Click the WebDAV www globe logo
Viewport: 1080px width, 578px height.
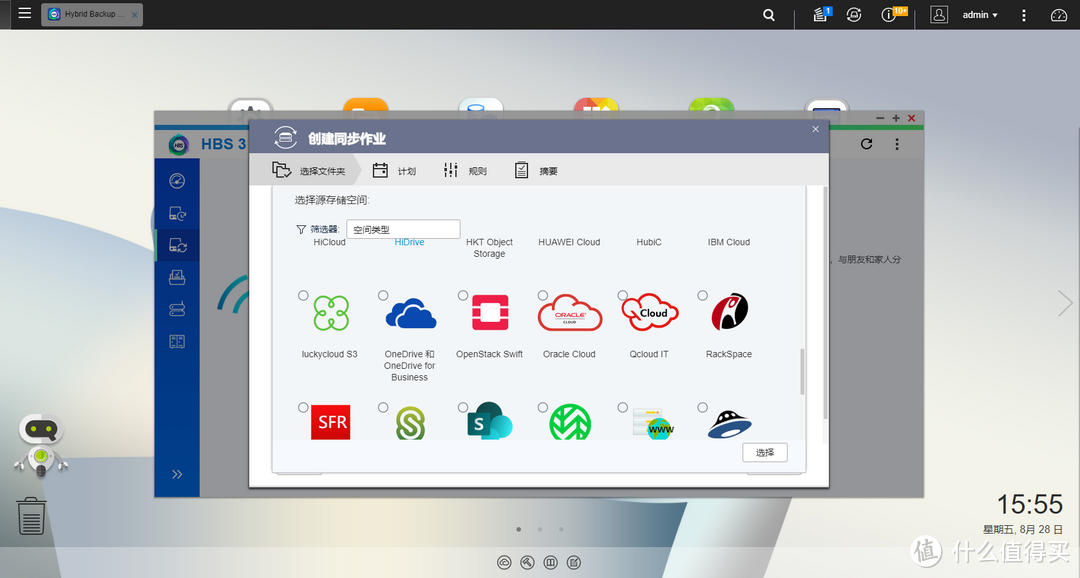coord(653,423)
